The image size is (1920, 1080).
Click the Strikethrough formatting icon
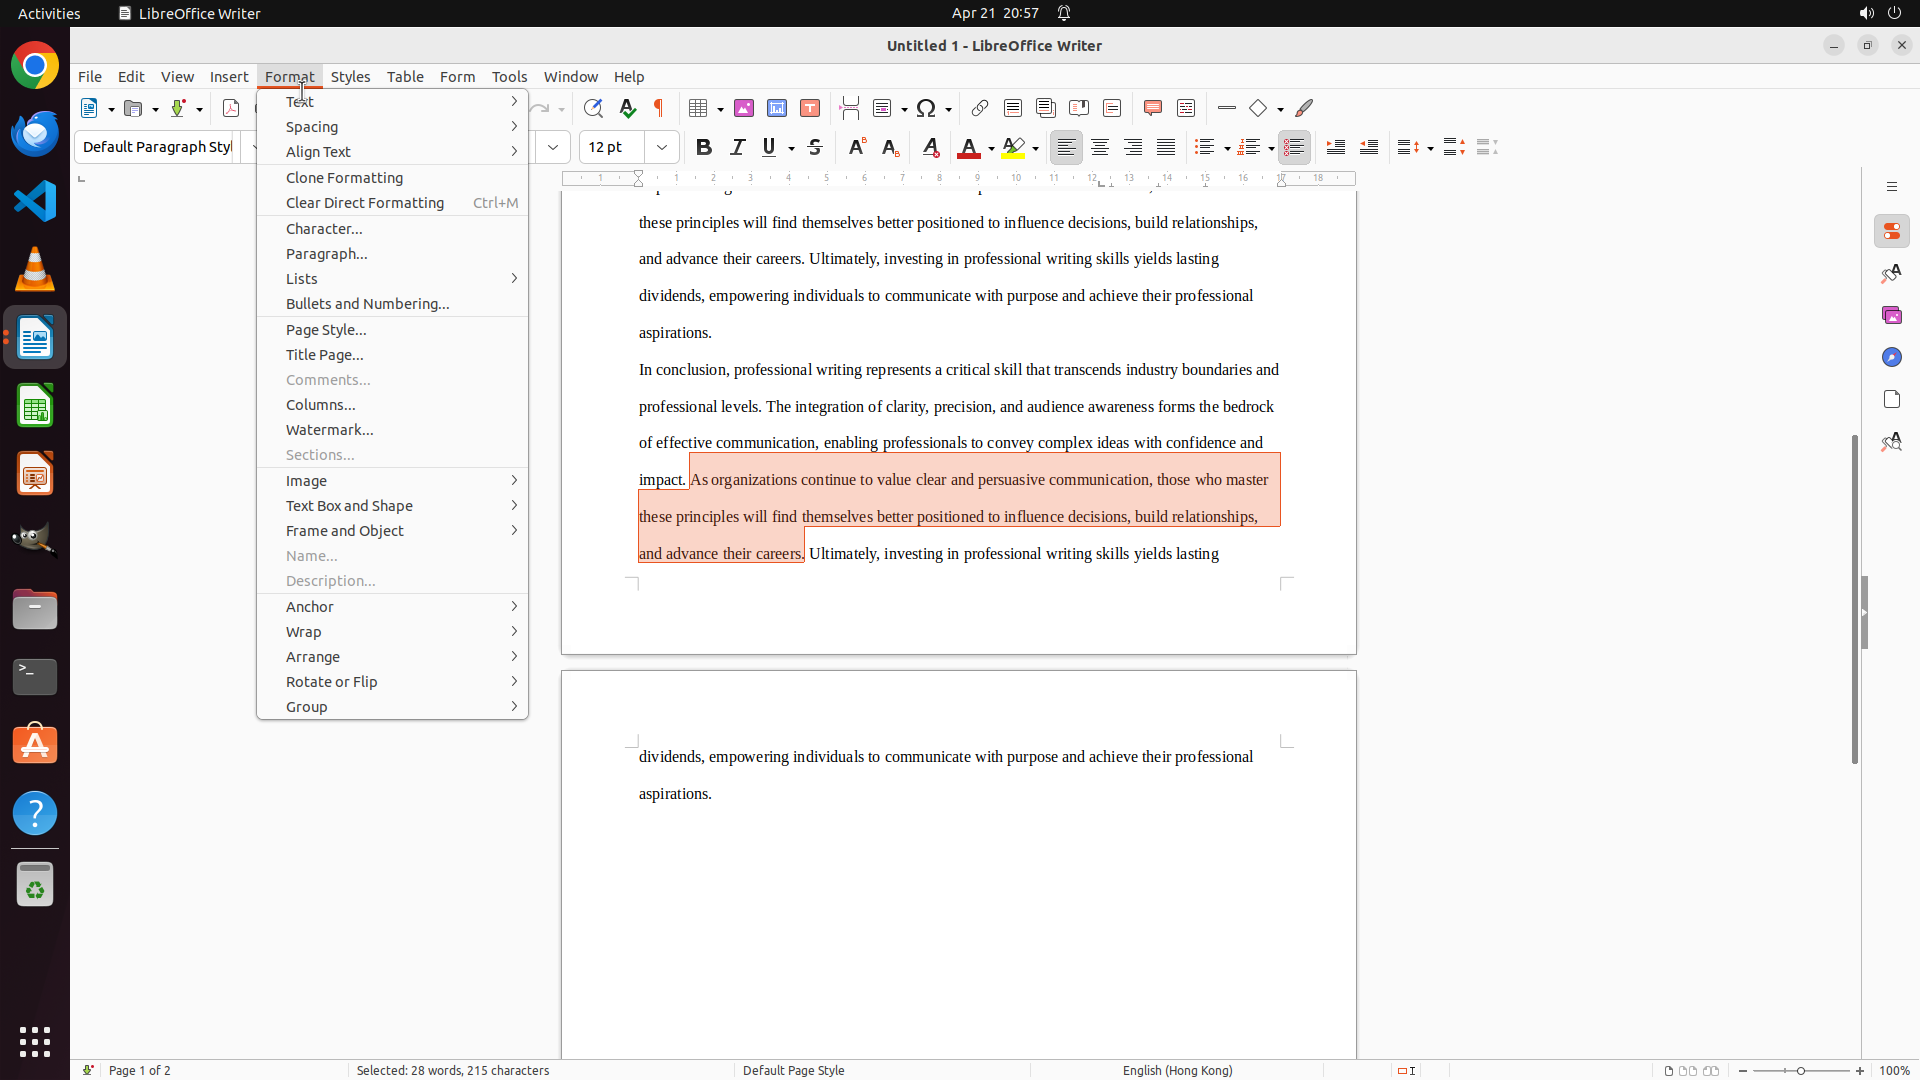pyautogui.click(x=814, y=147)
